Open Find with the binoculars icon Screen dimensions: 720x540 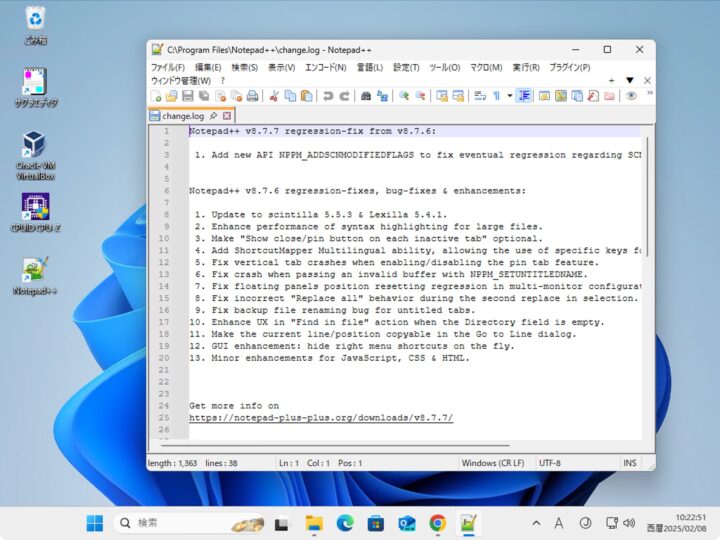click(x=366, y=96)
